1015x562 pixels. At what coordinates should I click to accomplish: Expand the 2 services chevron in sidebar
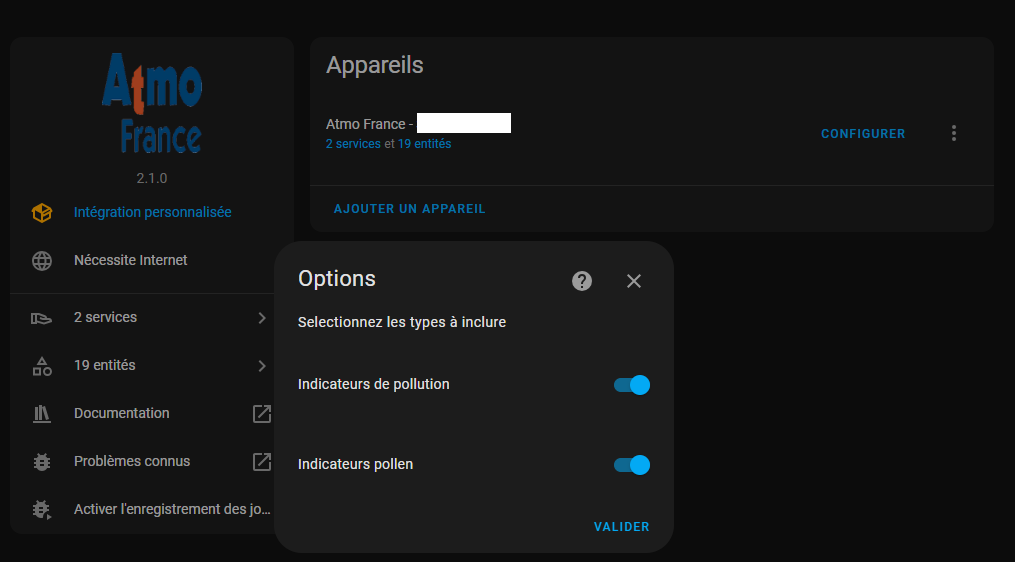(262, 318)
